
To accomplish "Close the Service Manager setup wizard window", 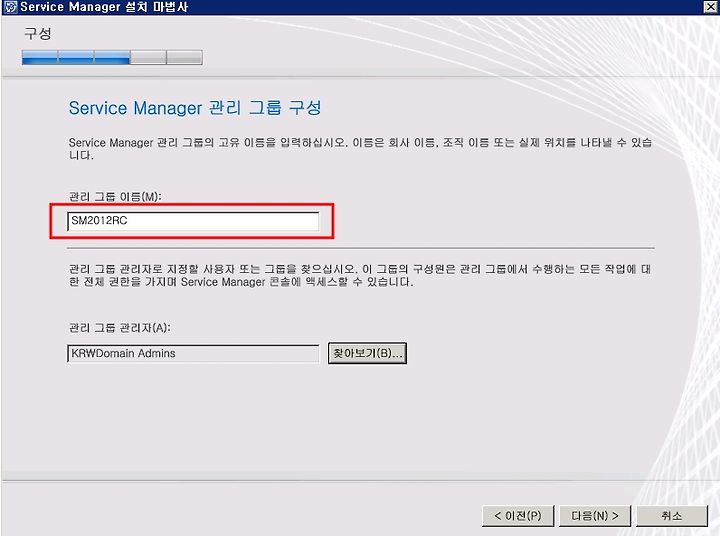I will pyautogui.click(x=710, y=6).
